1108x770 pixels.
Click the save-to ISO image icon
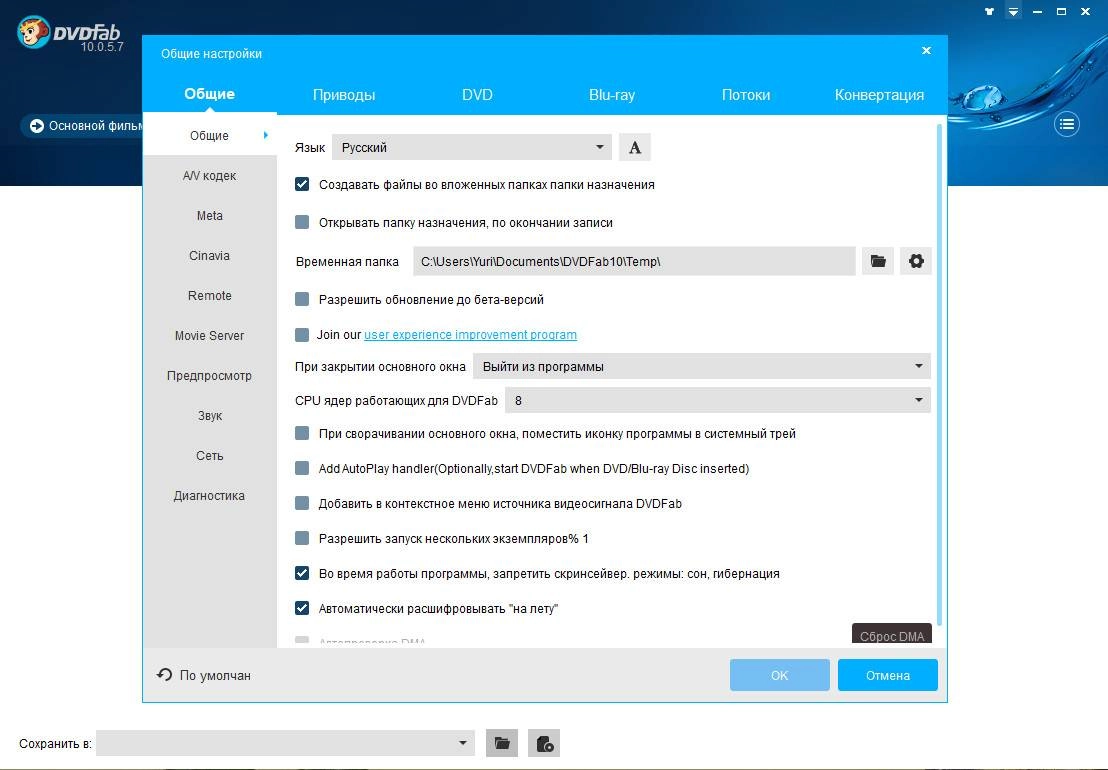pyautogui.click(x=544, y=743)
